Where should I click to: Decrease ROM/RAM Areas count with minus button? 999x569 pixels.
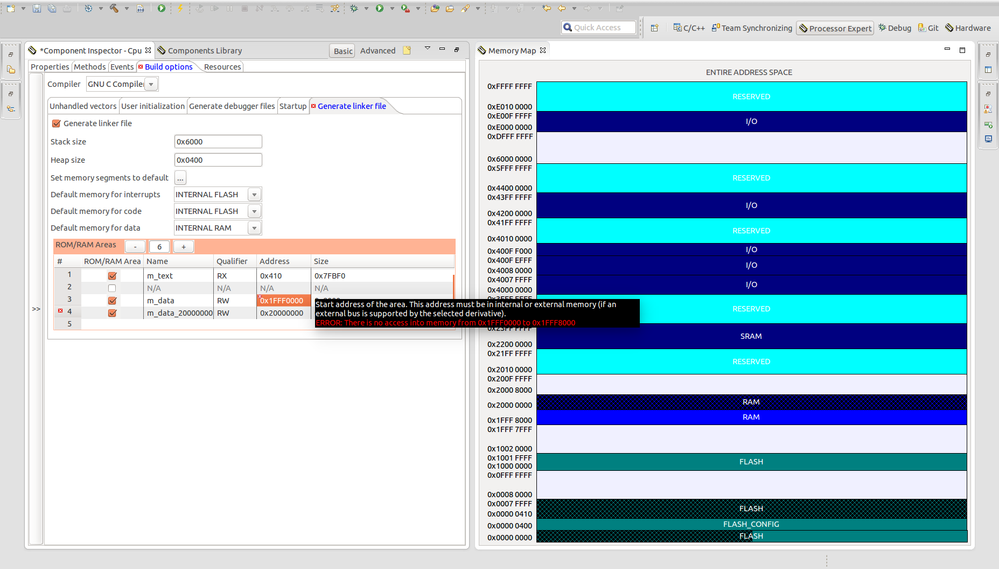(135, 247)
